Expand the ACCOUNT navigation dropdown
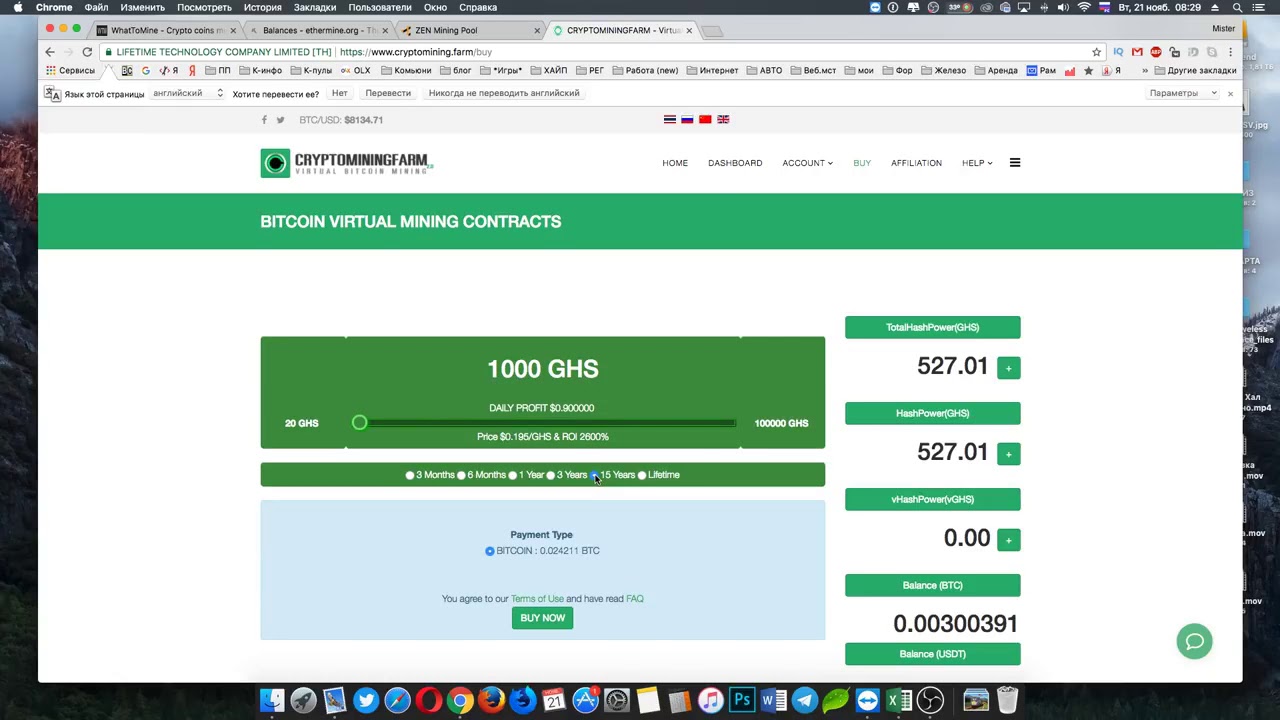This screenshot has width=1280, height=720. pyautogui.click(x=807, y=163)
